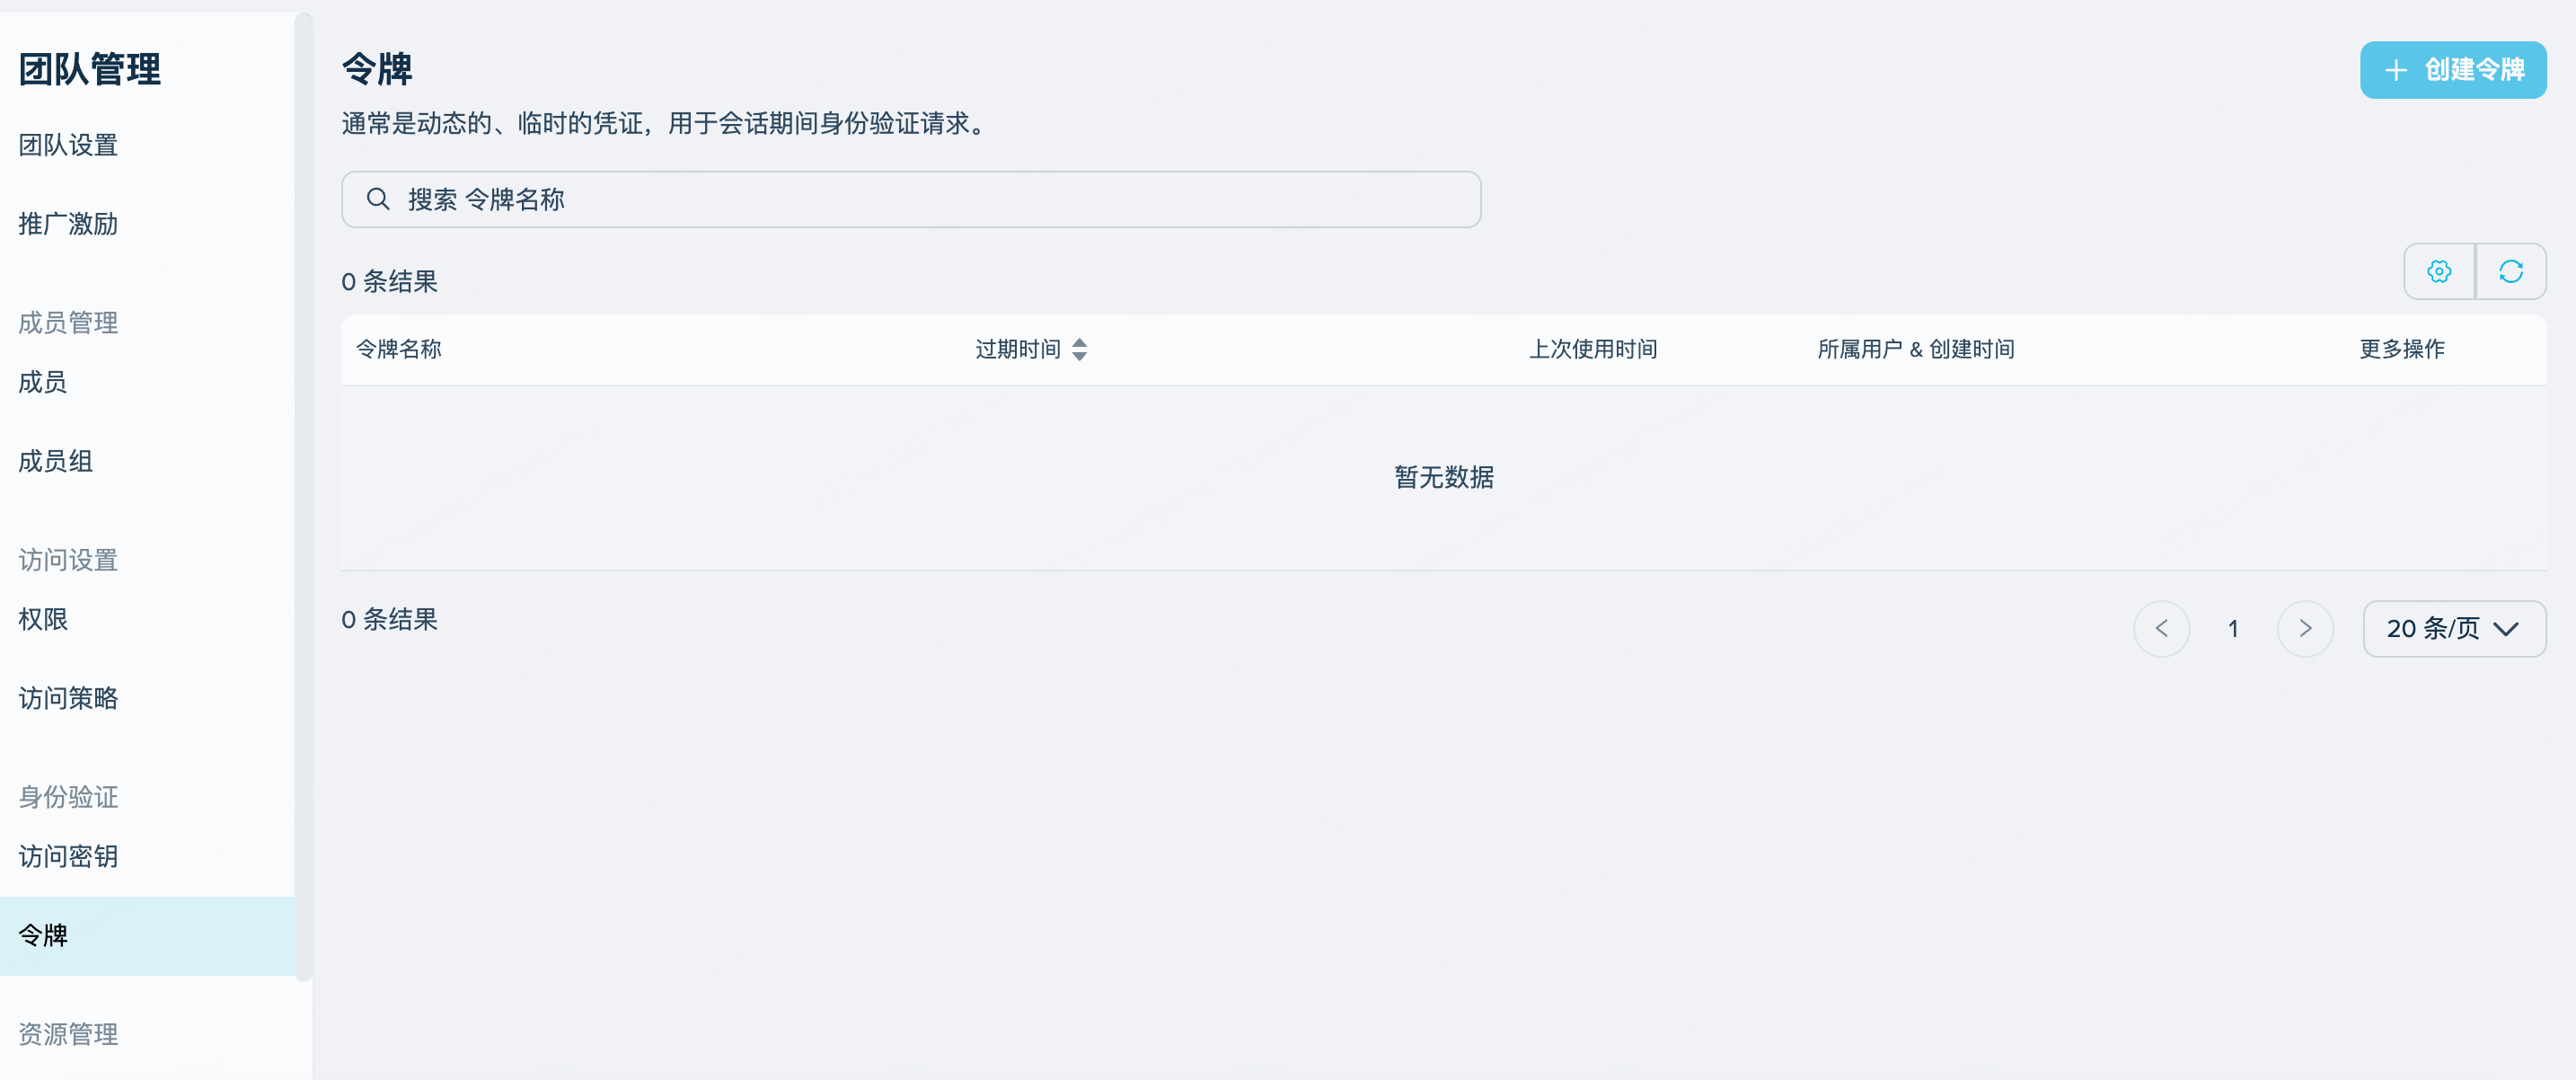Select page number 1
Screen dimensions: 2576x1080
[2232, 628]
